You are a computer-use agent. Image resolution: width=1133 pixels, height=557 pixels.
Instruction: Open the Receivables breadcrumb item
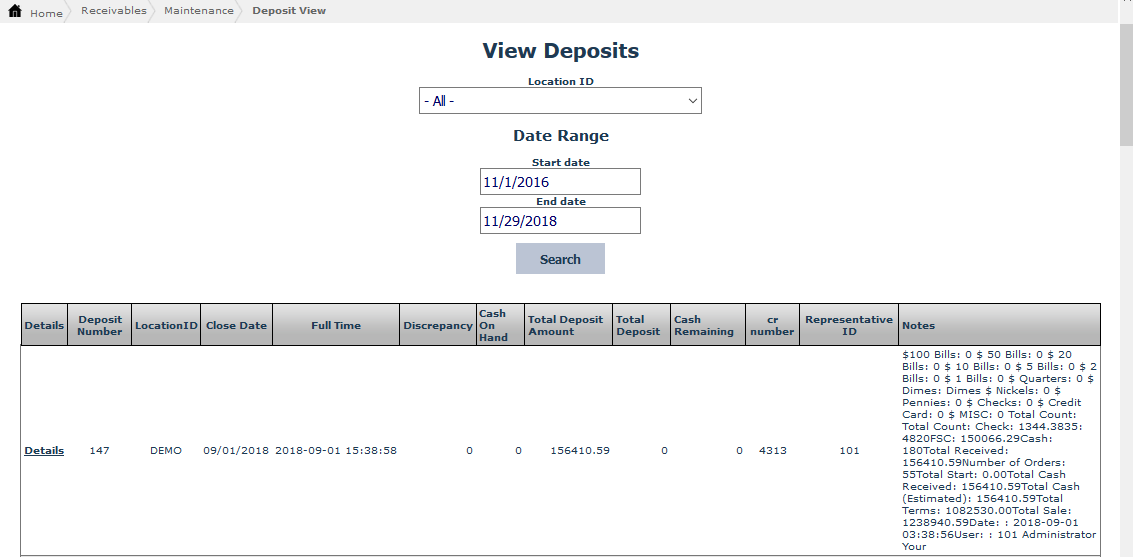click(113, 11)
